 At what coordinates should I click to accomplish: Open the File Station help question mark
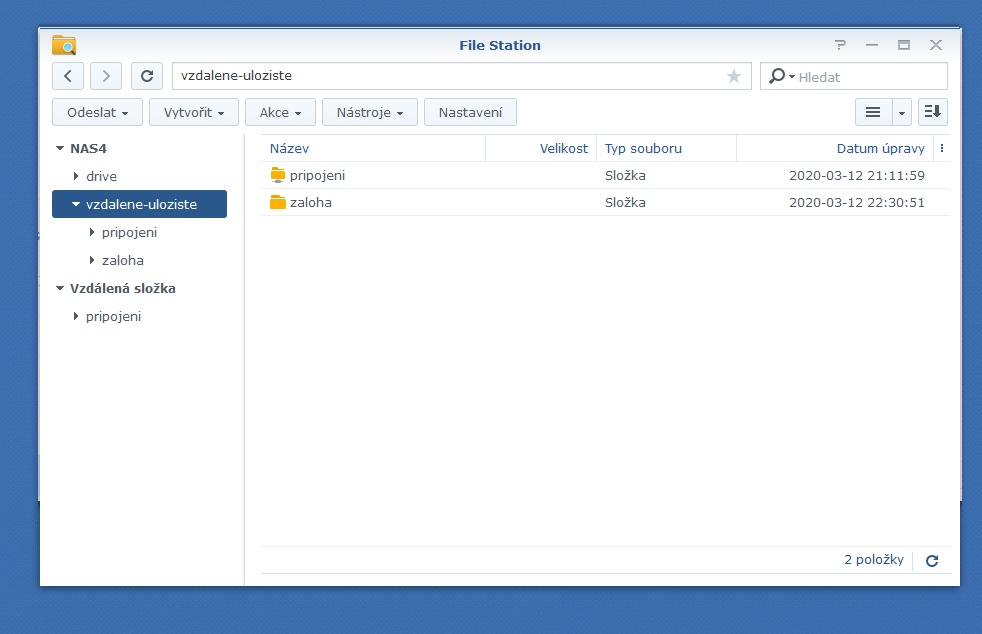840,45
